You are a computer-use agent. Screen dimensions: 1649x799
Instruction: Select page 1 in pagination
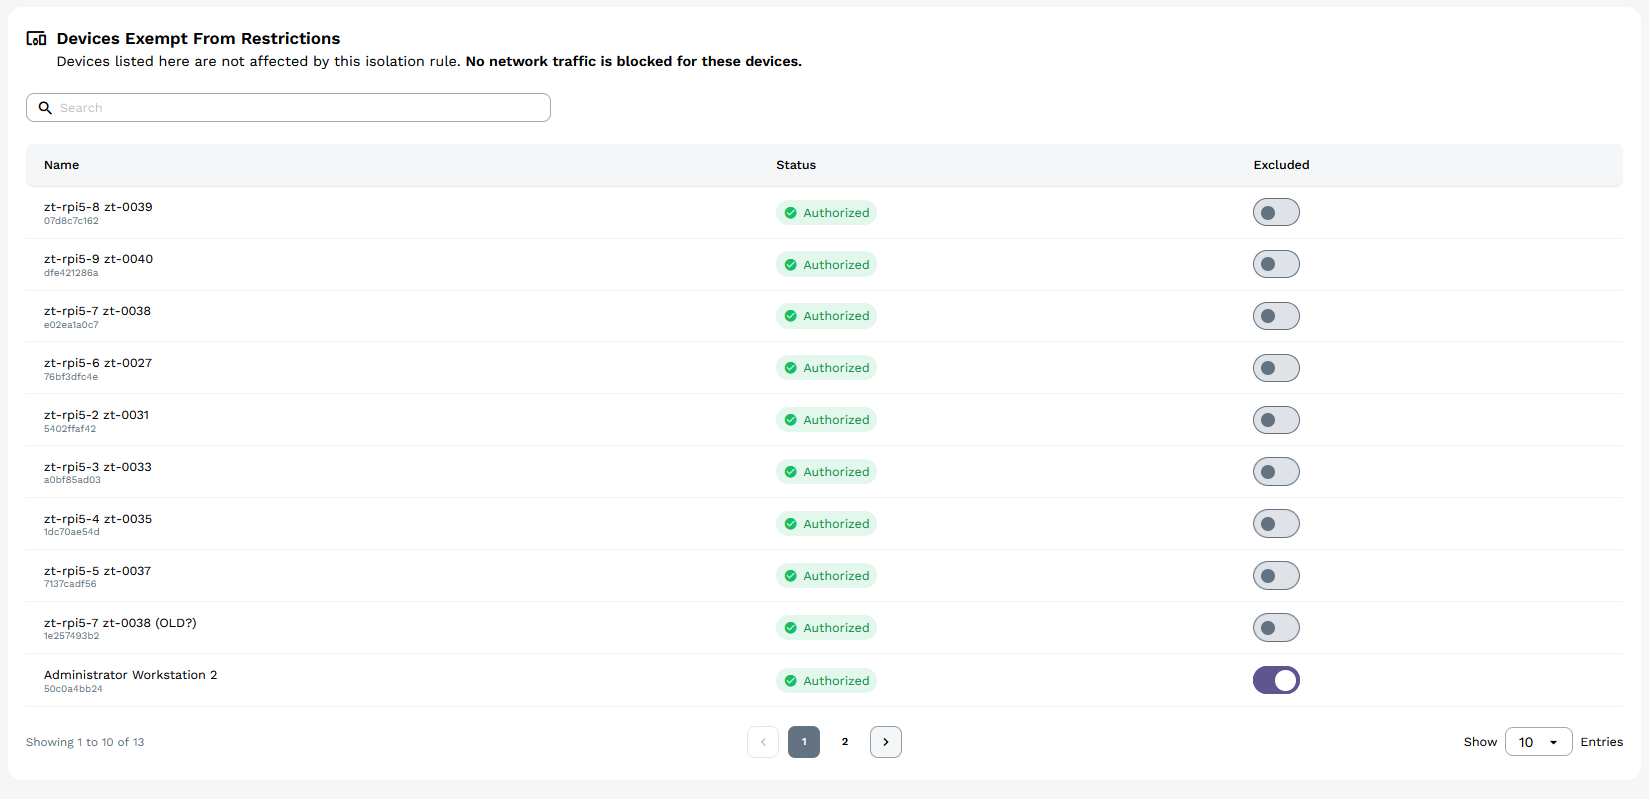[804, 742]
